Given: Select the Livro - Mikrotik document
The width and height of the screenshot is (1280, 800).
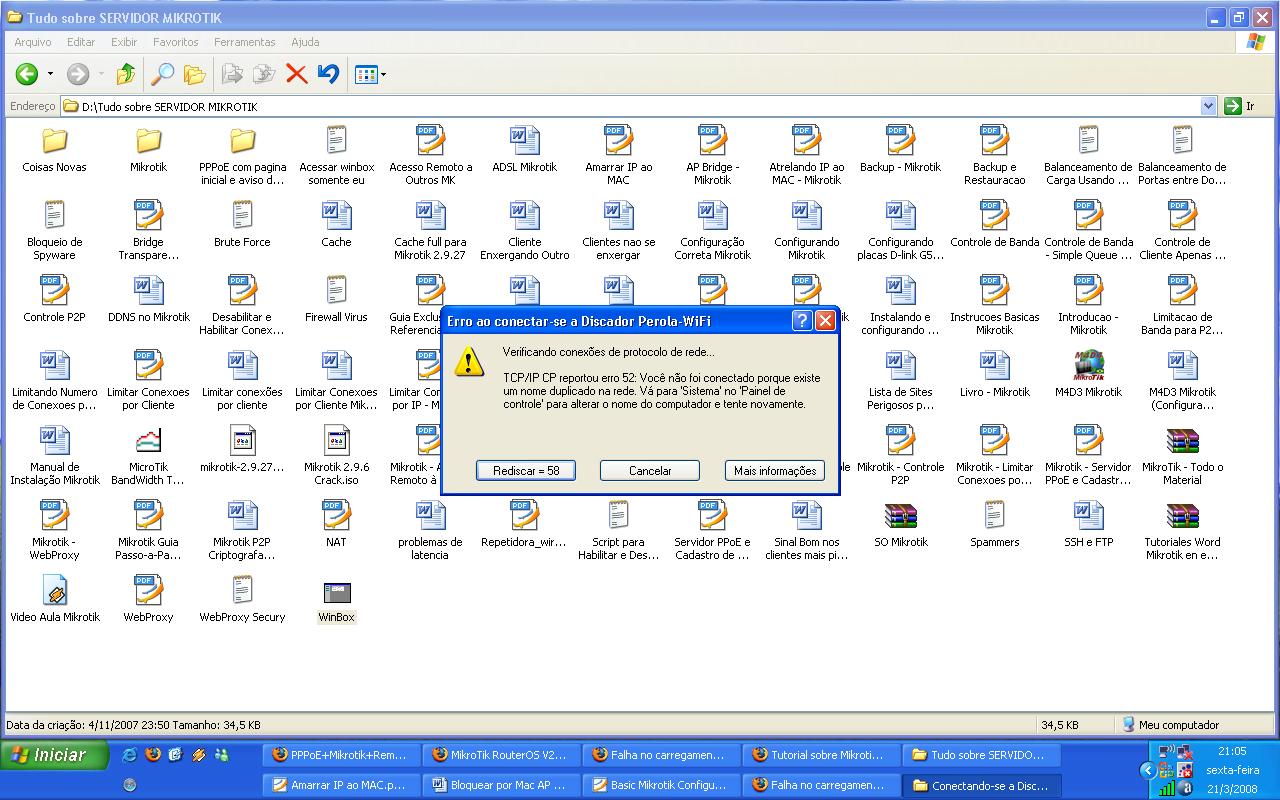Looking at the screenshot, I should [995, 376].
